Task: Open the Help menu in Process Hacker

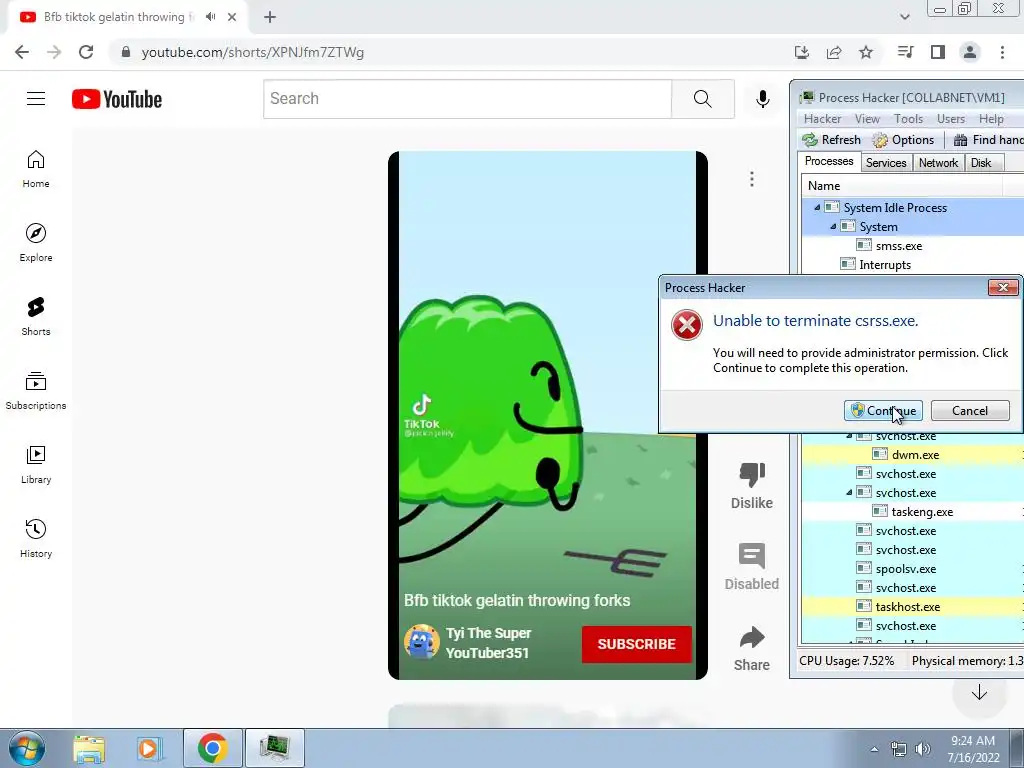Action: pos(991,119)
